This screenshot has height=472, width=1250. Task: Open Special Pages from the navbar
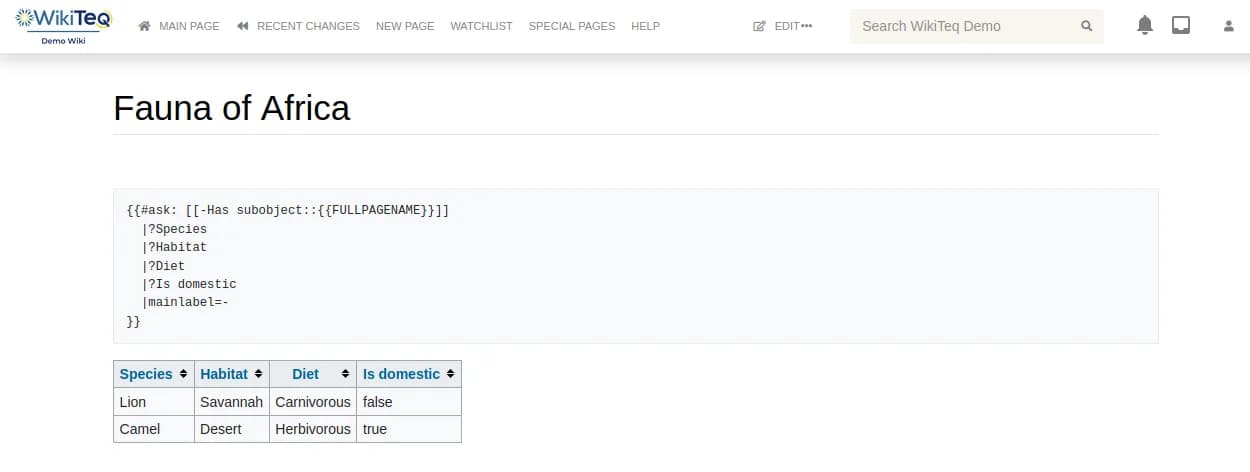571,26
